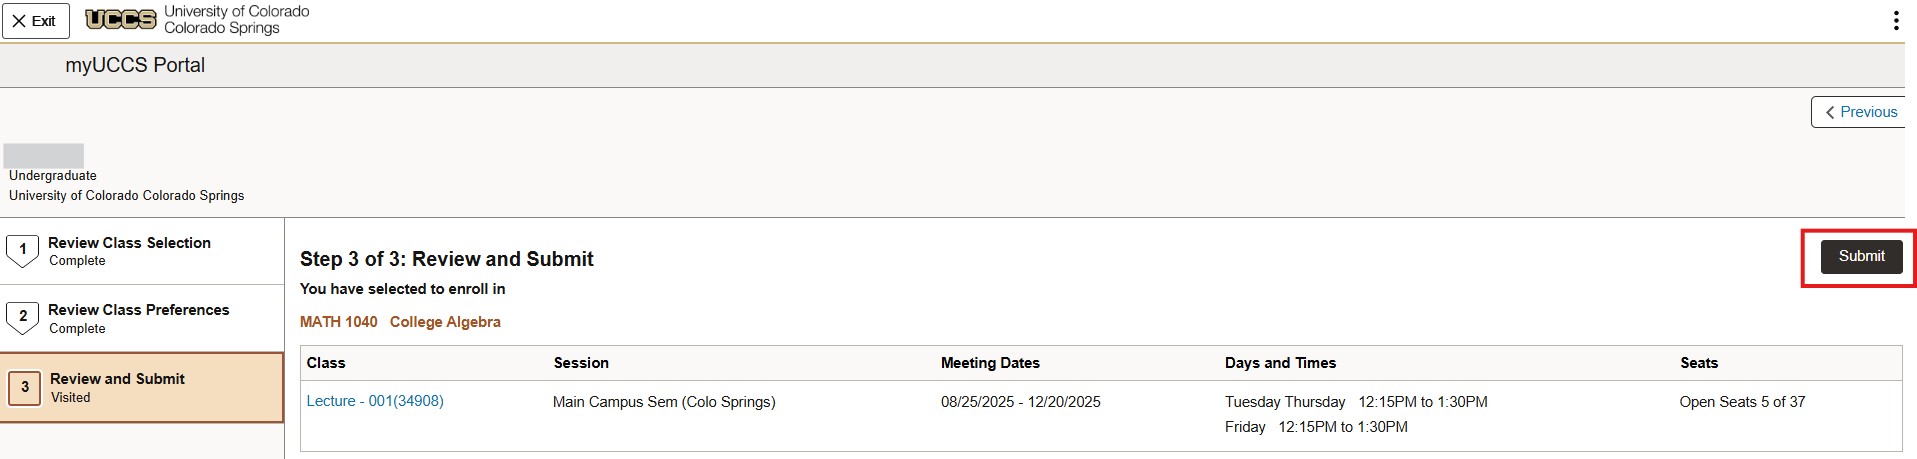1917x459 pixels.
Task: Select the Review Class Preferences step
Action: tap(138, 310)
